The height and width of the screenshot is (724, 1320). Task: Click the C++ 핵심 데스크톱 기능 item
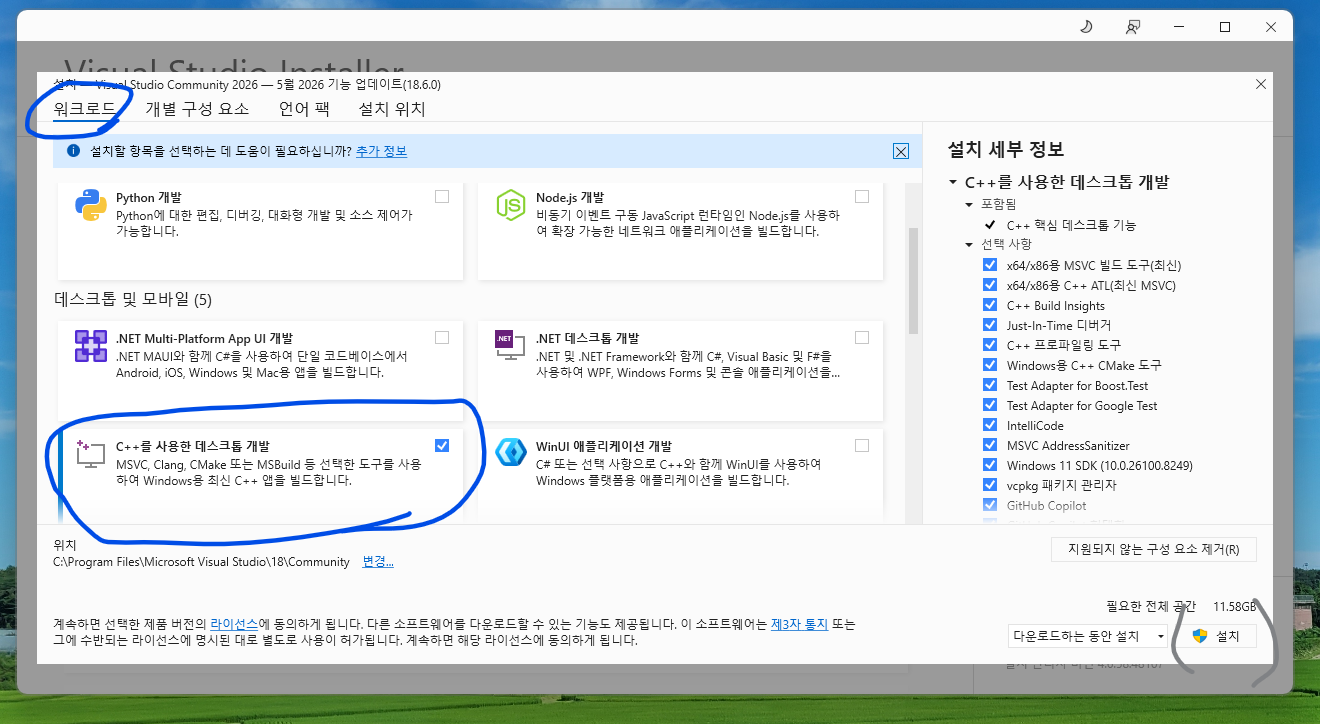(1071, 225)
